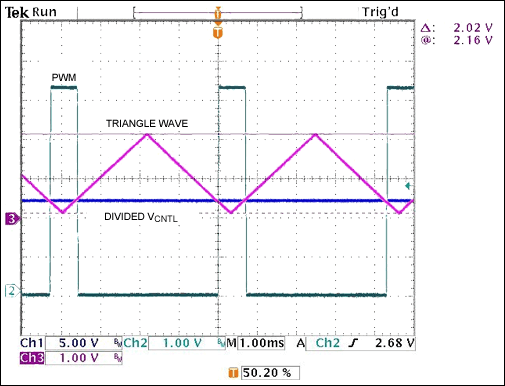Click the channel 2 ground reference marker
Viewport: 505px width, 386px height.
(12, 291)
